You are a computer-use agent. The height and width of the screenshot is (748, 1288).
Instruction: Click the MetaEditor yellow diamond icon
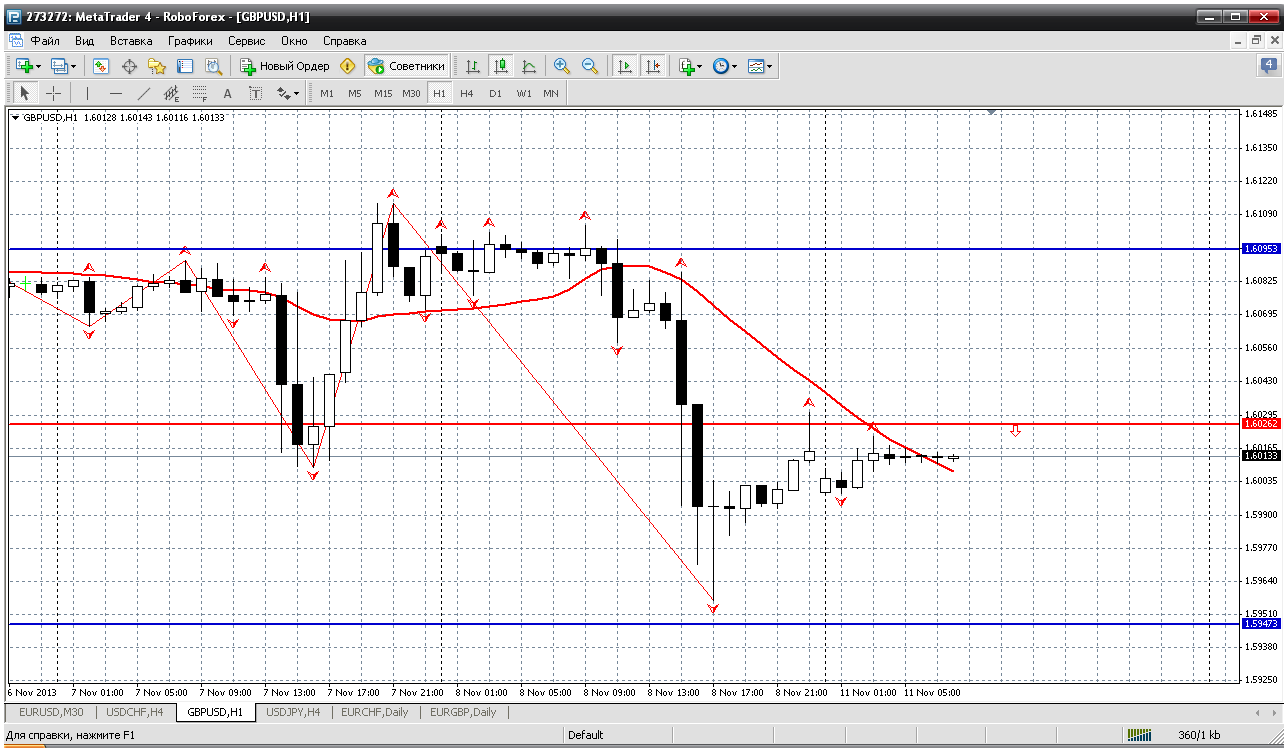(x=347, y=66)
